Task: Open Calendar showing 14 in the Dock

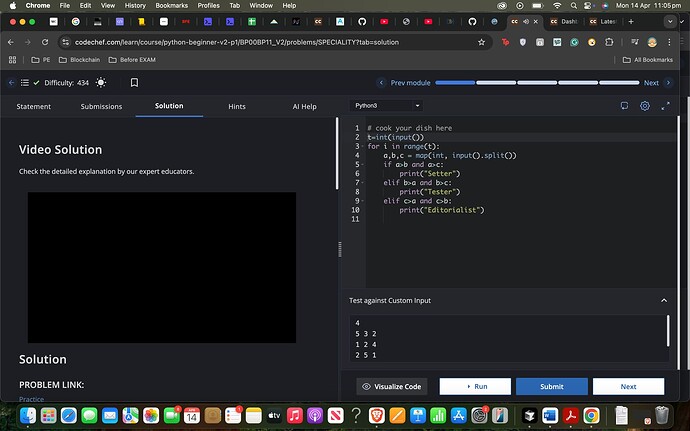Action: (192, 415)
